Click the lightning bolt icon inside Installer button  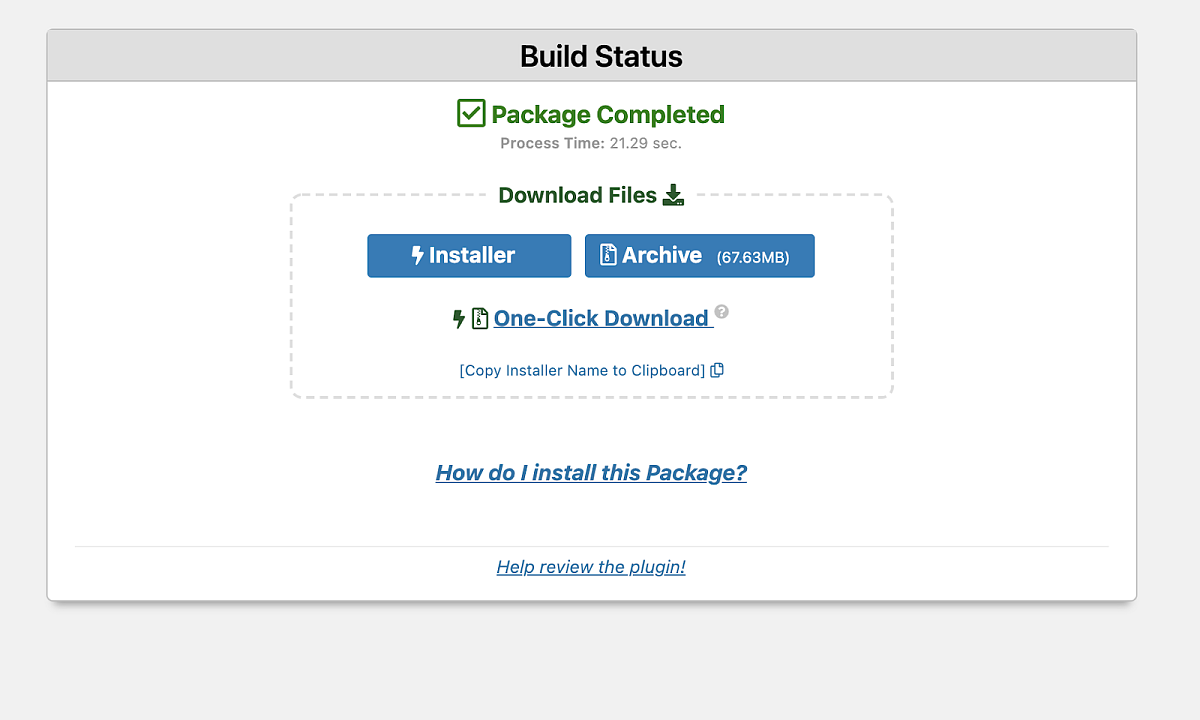click(x=418, y=256)
